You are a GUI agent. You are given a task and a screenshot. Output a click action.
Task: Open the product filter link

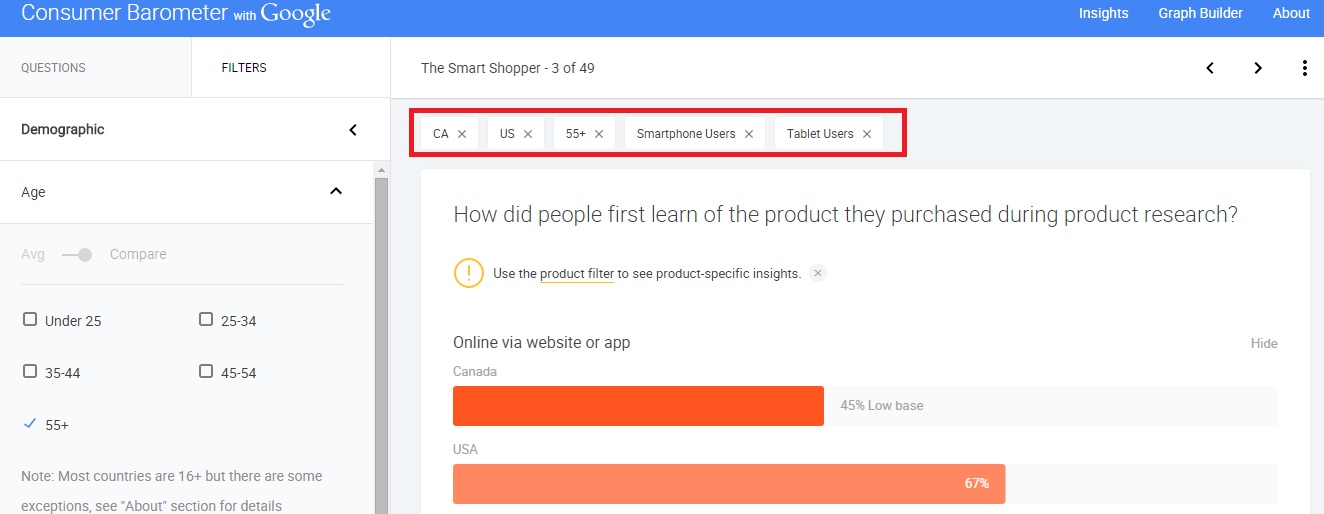pos(577,274)
